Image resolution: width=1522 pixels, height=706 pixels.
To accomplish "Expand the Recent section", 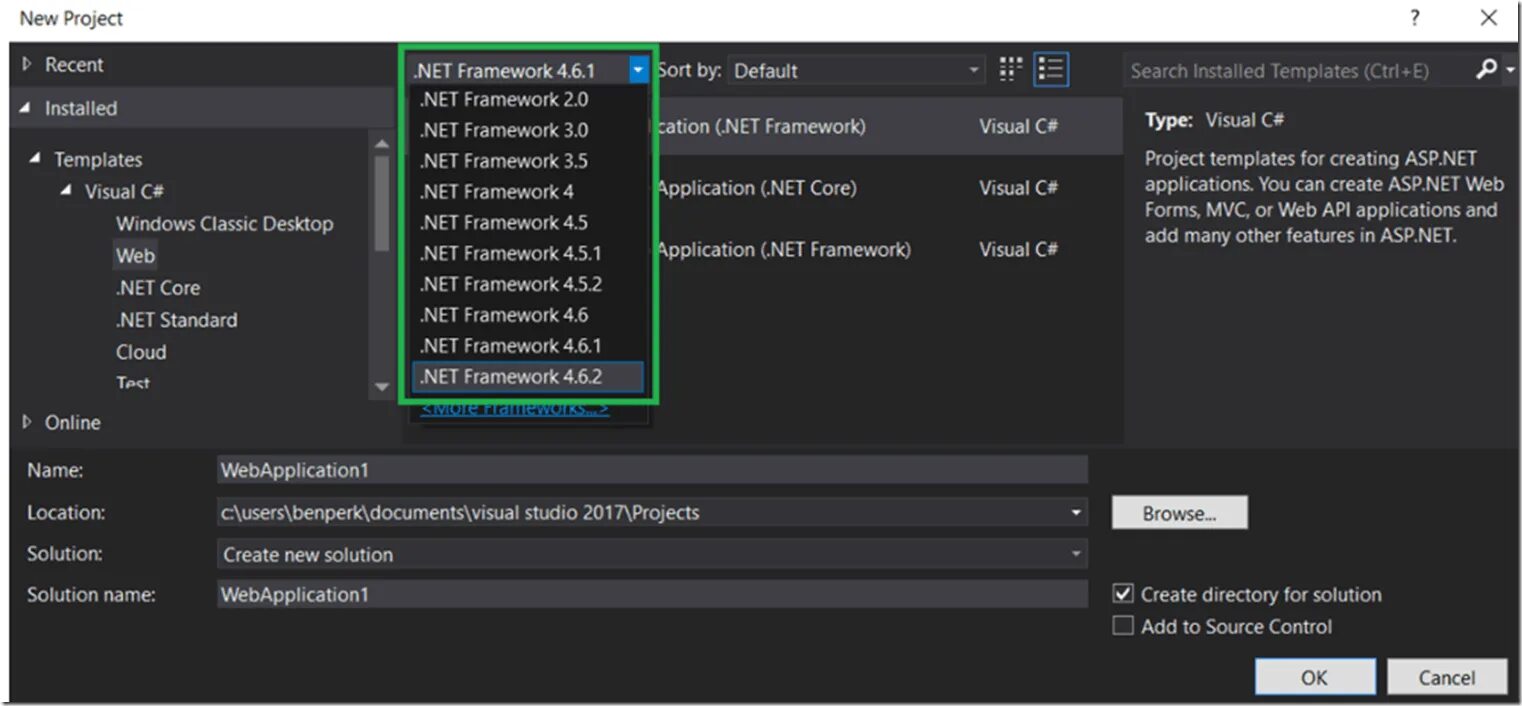I will click(x=27, y=64).
